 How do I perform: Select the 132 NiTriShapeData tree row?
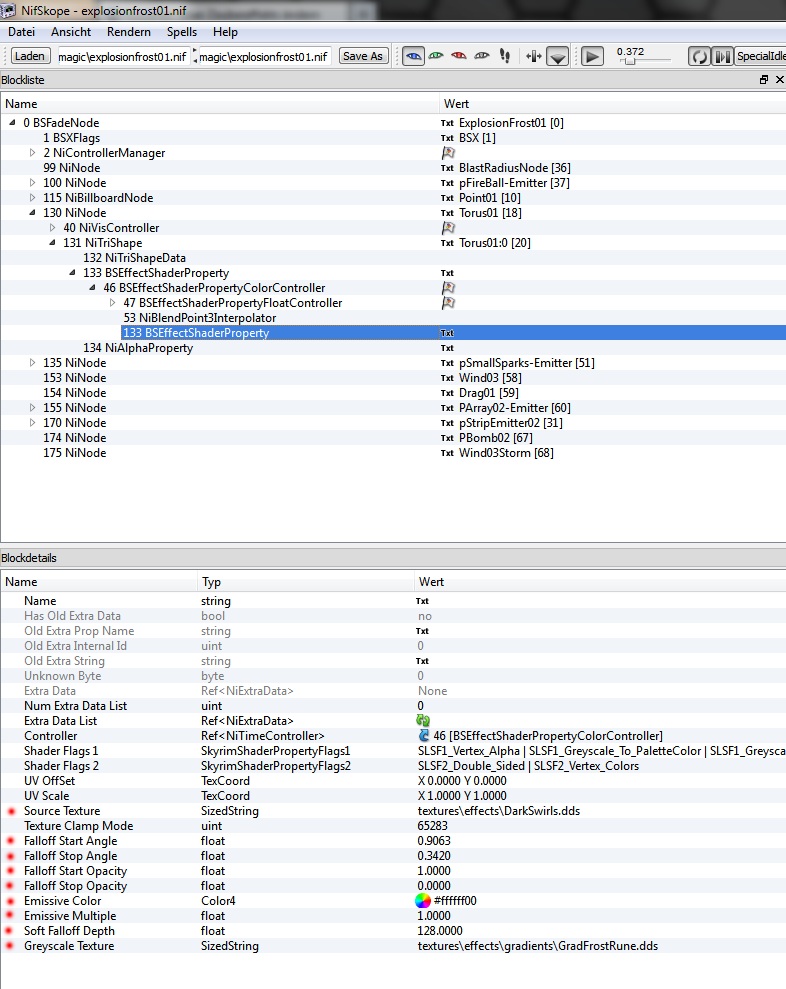(134, 258)
